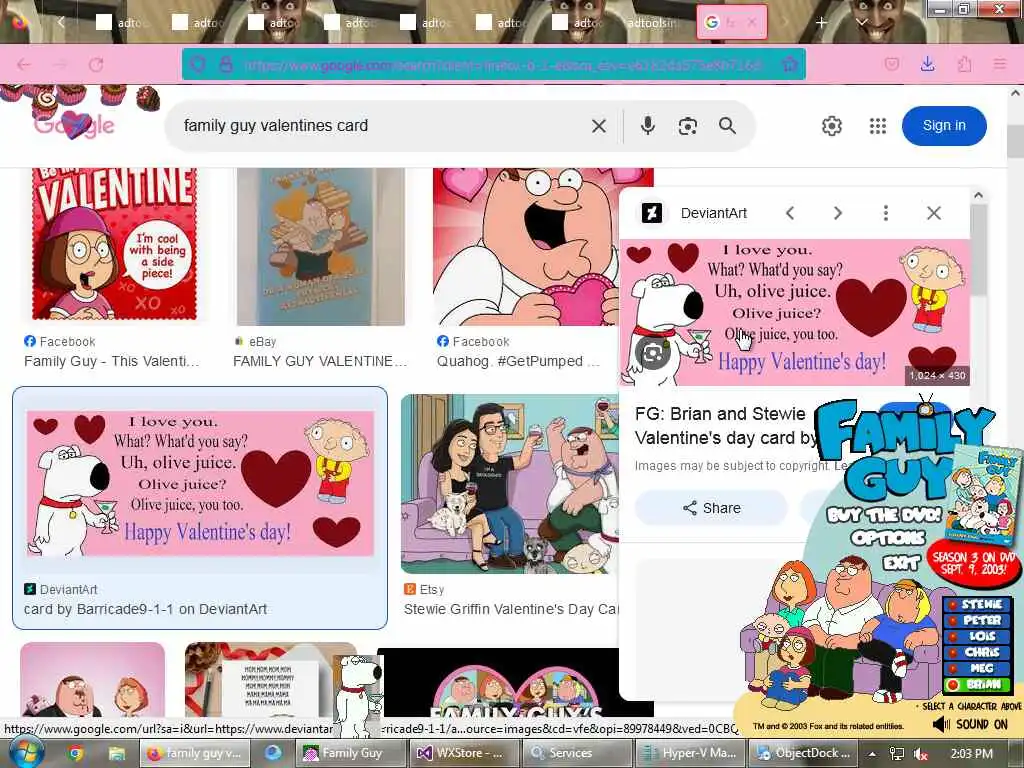Select Chris character radio button
The width and height of the screenshot is (1024, 768).
[x=954, y=652]
